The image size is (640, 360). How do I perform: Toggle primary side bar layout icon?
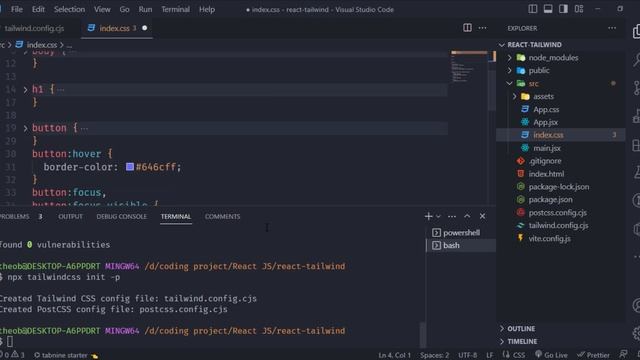tap(533, 9)
